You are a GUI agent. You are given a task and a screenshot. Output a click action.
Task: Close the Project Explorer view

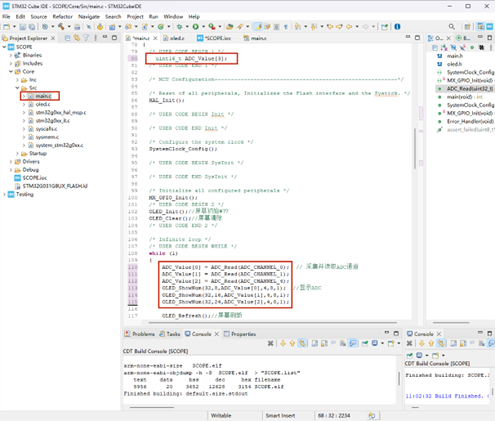pos(53,38)
